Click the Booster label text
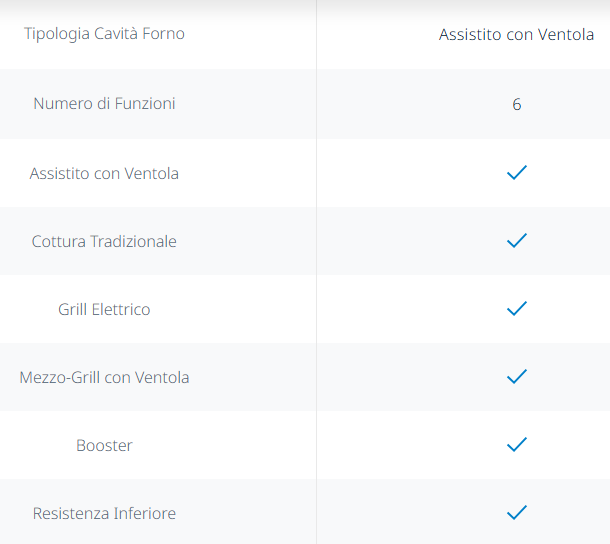Image resolution: width=610 pixels, height=544 pixels. point(104,445)
